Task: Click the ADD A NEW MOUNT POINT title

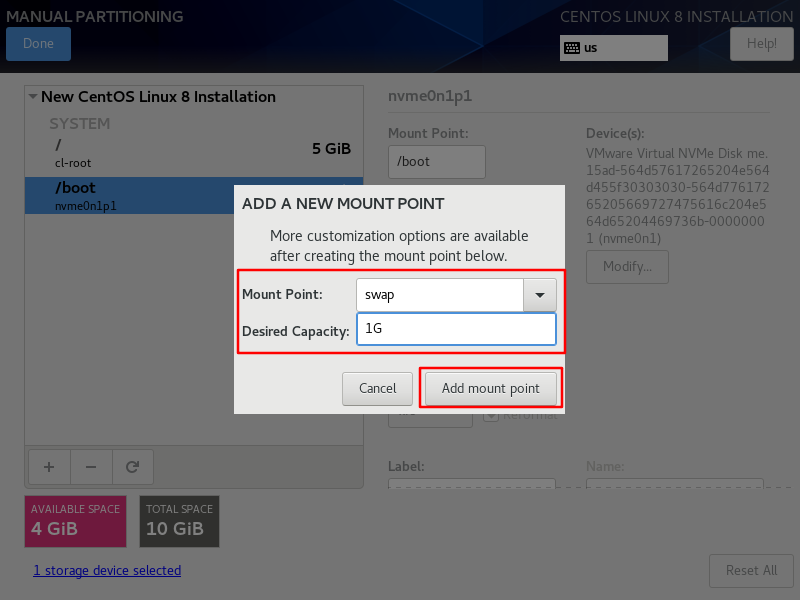Action: (343, 204)
